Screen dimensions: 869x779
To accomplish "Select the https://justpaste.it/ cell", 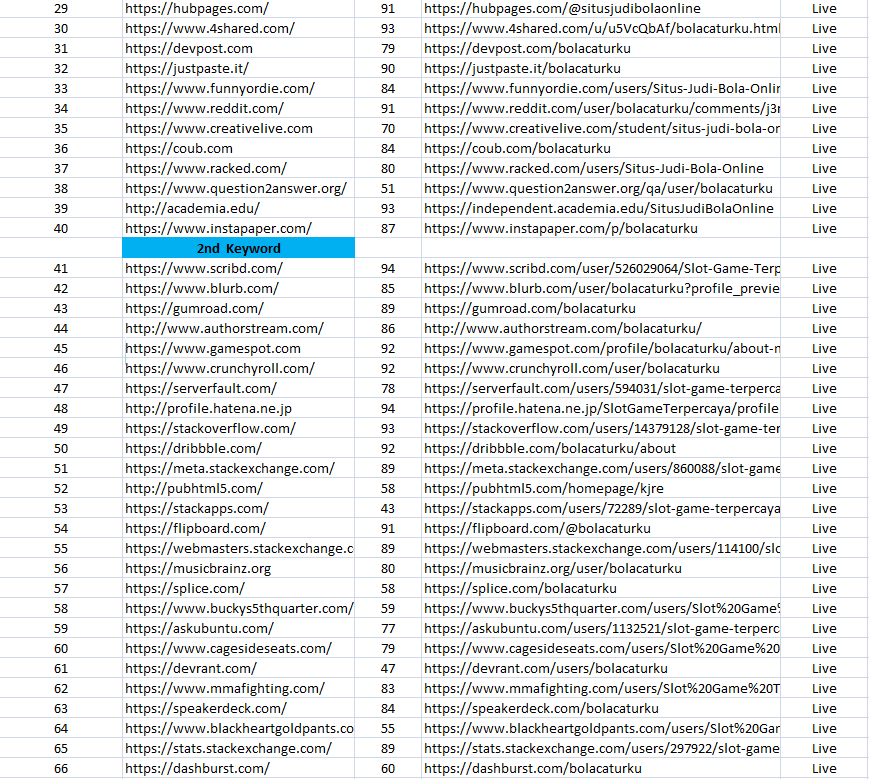I will click(x=238, y=68).
